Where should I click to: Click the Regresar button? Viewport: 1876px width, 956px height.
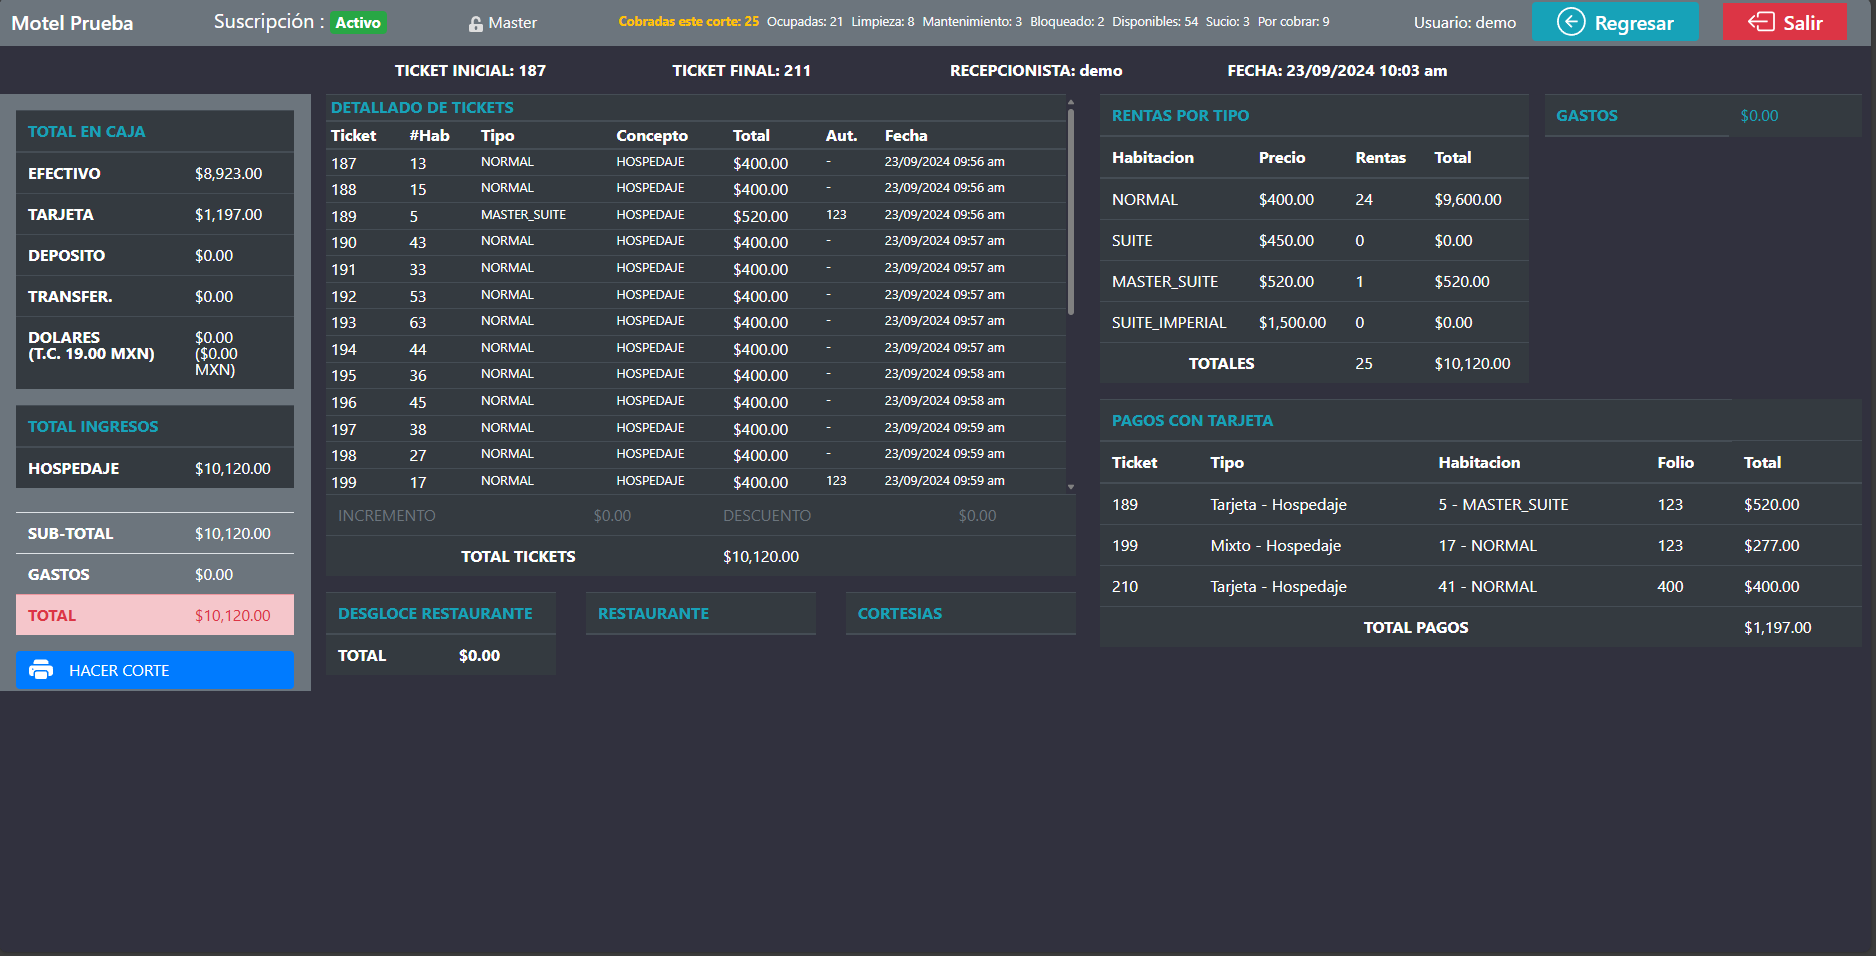click(x=1615, y=21)
